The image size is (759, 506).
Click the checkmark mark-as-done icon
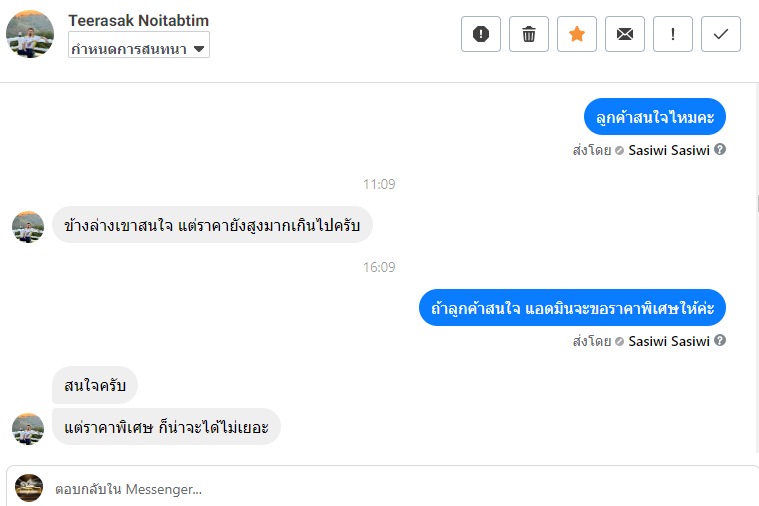coord(721,34)
